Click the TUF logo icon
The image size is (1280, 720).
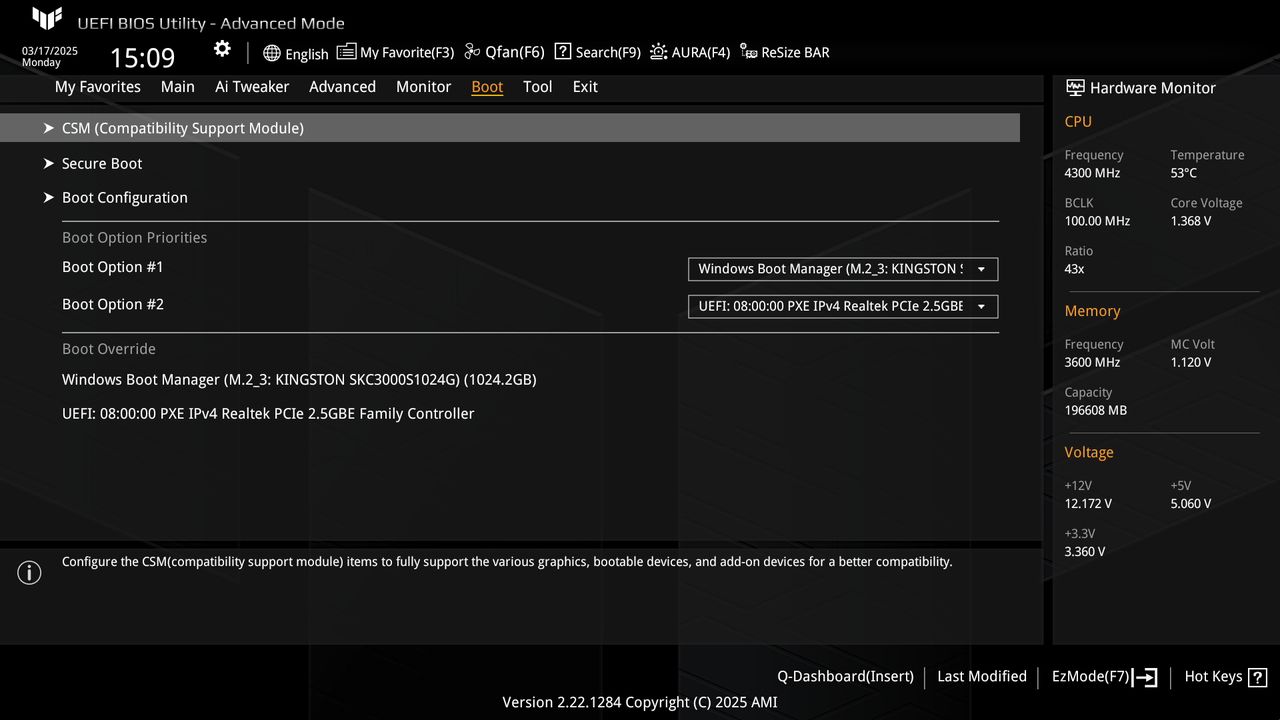point(47,19)
